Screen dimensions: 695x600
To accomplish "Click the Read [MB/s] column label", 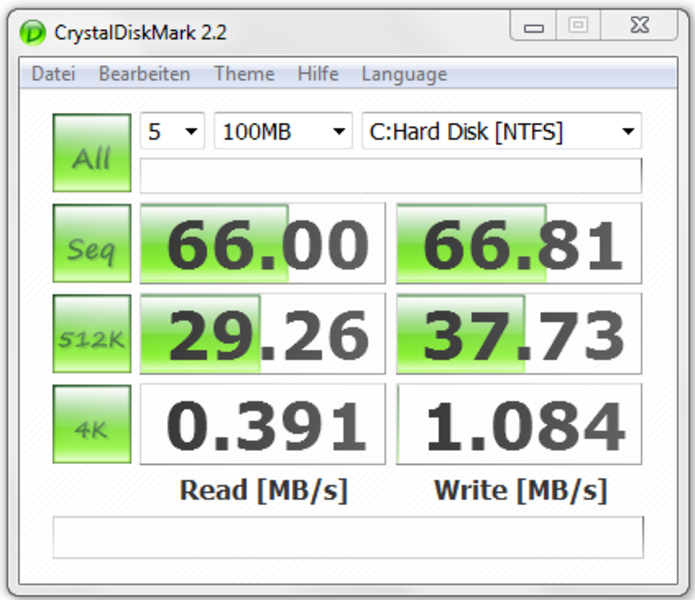I will coord(263,491).
